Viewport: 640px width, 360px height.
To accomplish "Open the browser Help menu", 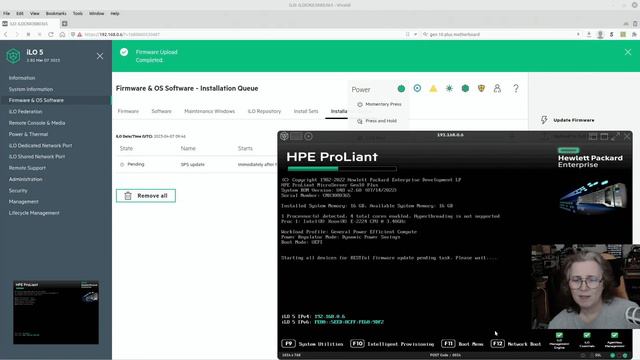I will click(115, 13).
